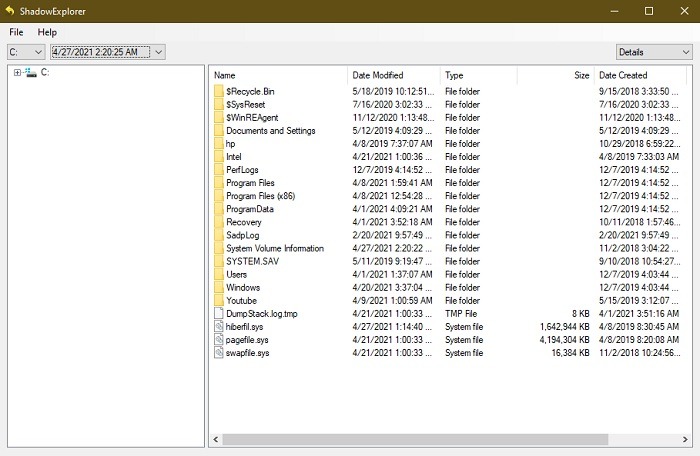Click the horizontal scrollbar right arrow

685,439
